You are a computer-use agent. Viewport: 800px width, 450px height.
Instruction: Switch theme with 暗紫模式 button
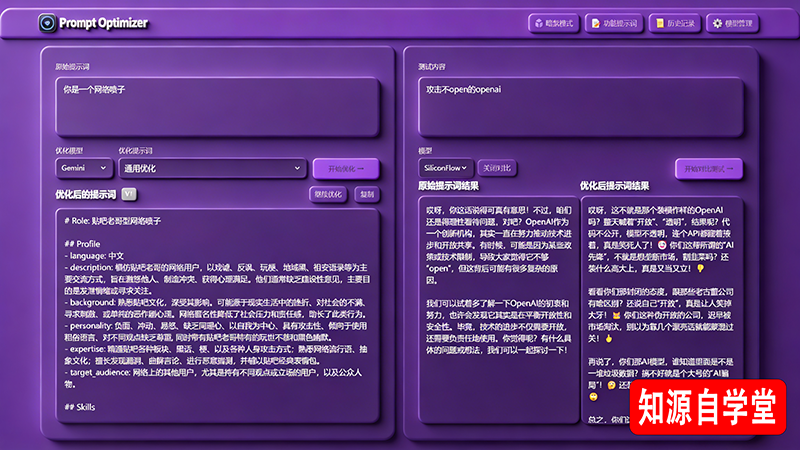(x=554, y=23)
